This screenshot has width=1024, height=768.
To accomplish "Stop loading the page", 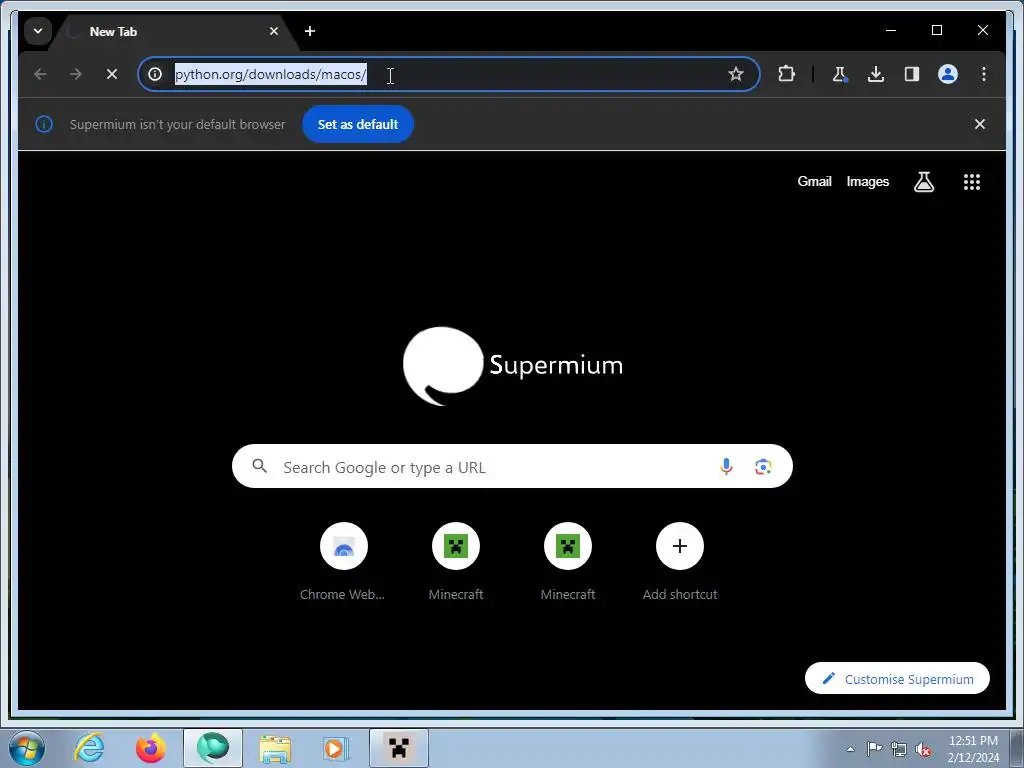I will pyautogui.click(x=112, y=74).
